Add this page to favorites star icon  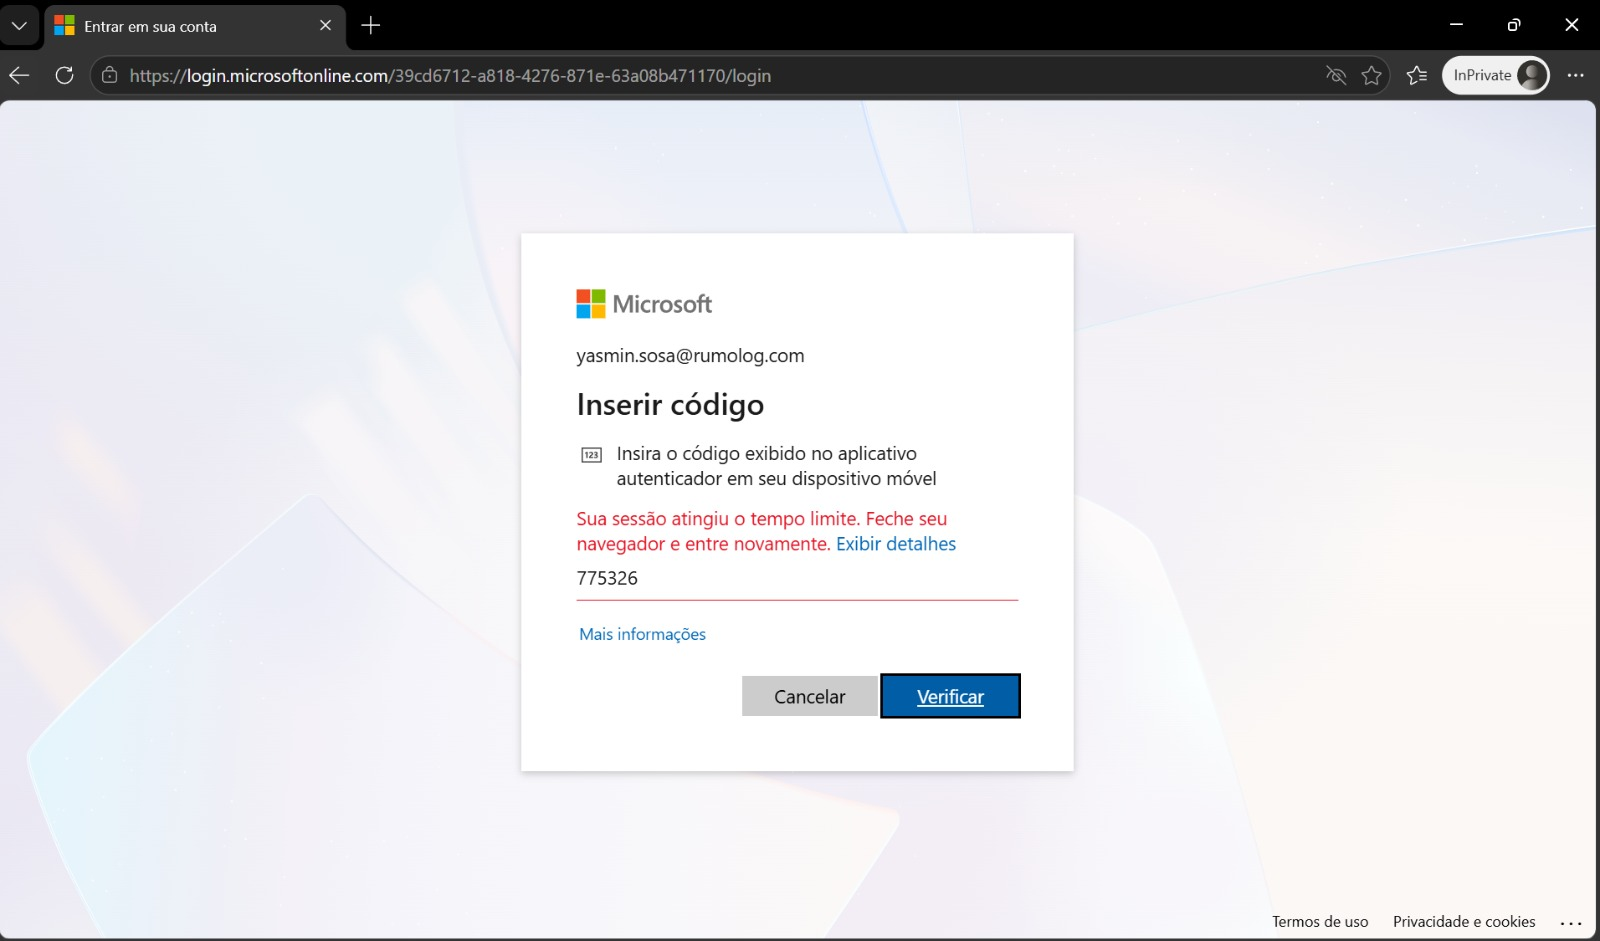point(1372,75)
